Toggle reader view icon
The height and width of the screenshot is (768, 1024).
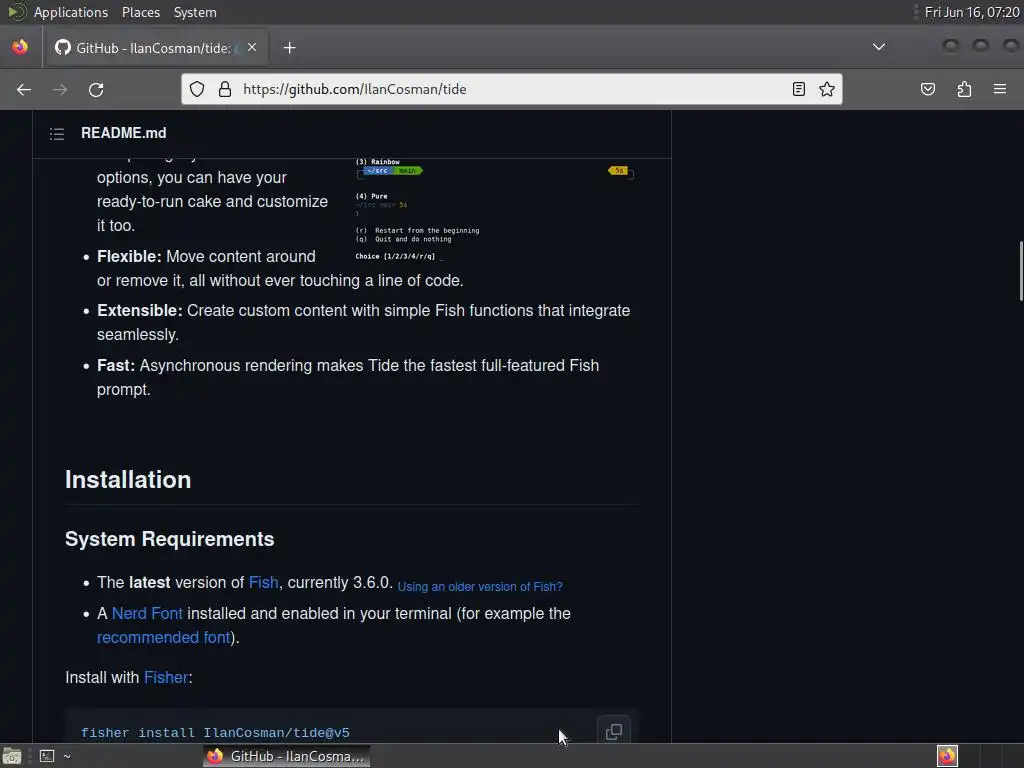point(799,89)
